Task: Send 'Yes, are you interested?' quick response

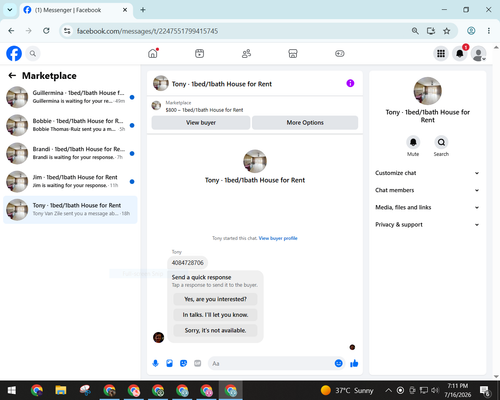Action: pos(215,299)
